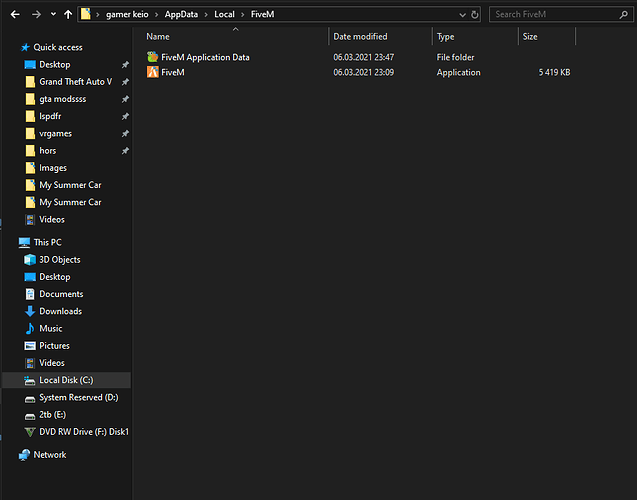Select 'gamer keio' in the breadcrumb path
The height and width of the screenshot is (500, 637).
(127, 15)
